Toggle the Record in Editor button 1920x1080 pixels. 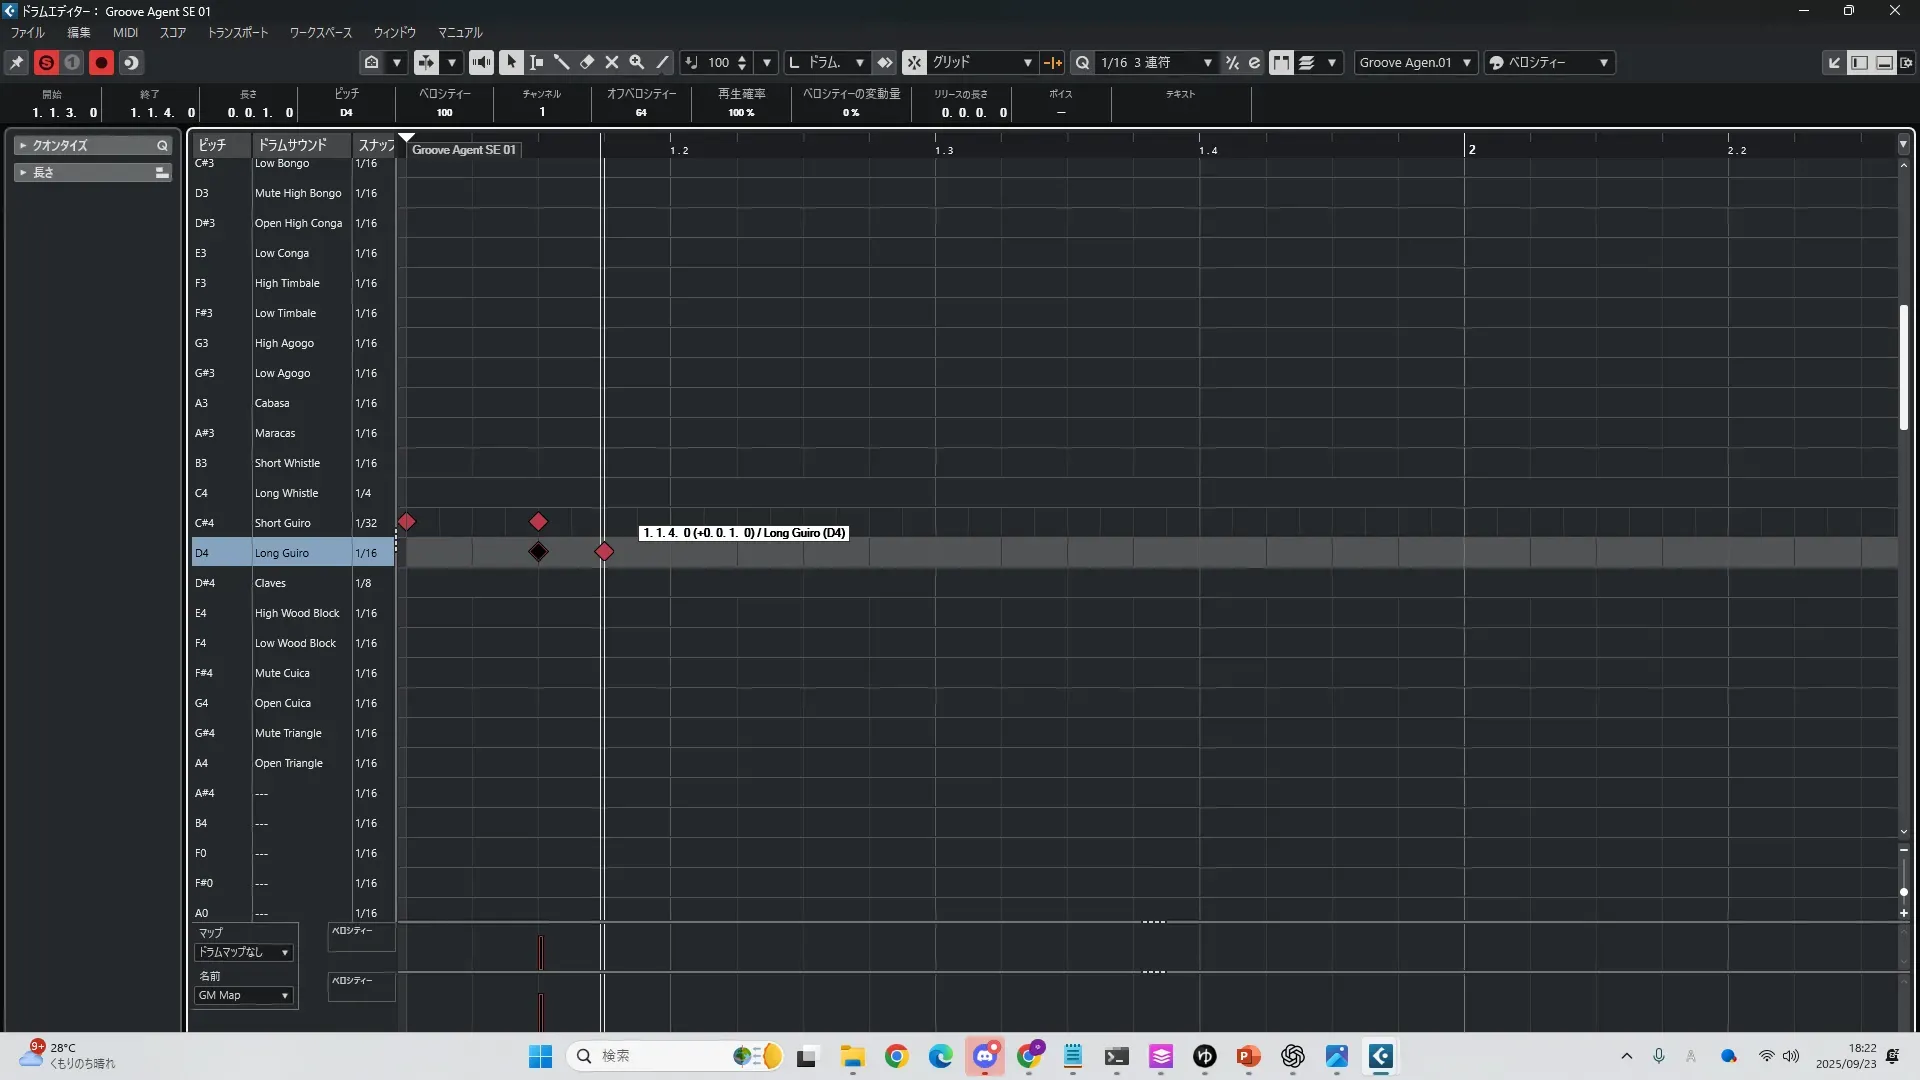[101, 62]
